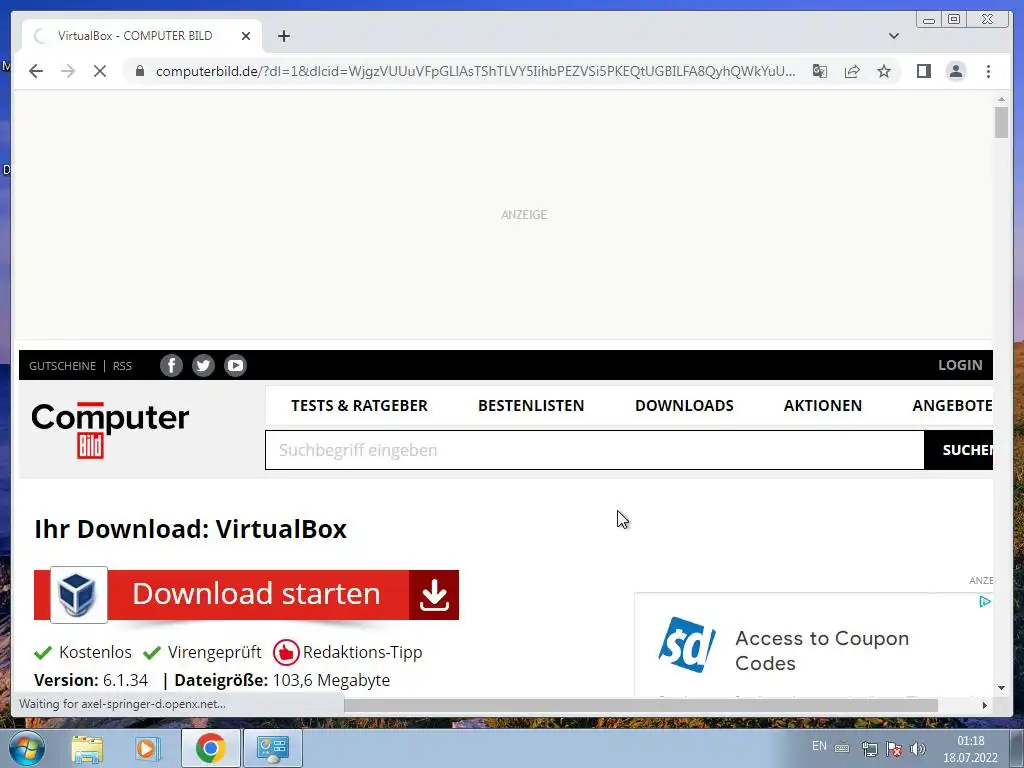Open the control panel taskbar icon

pos(272,748)
